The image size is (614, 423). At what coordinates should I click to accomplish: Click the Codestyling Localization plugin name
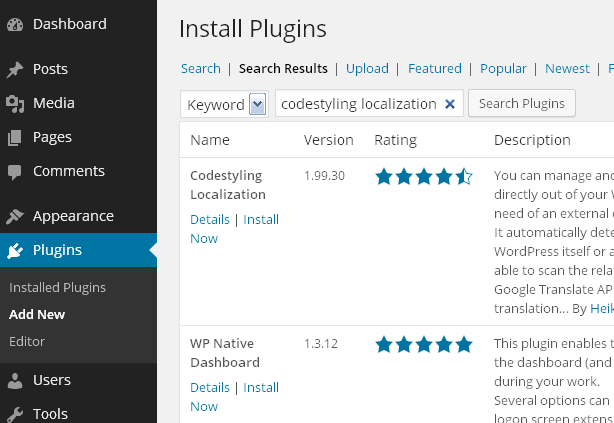pos(228,185)
